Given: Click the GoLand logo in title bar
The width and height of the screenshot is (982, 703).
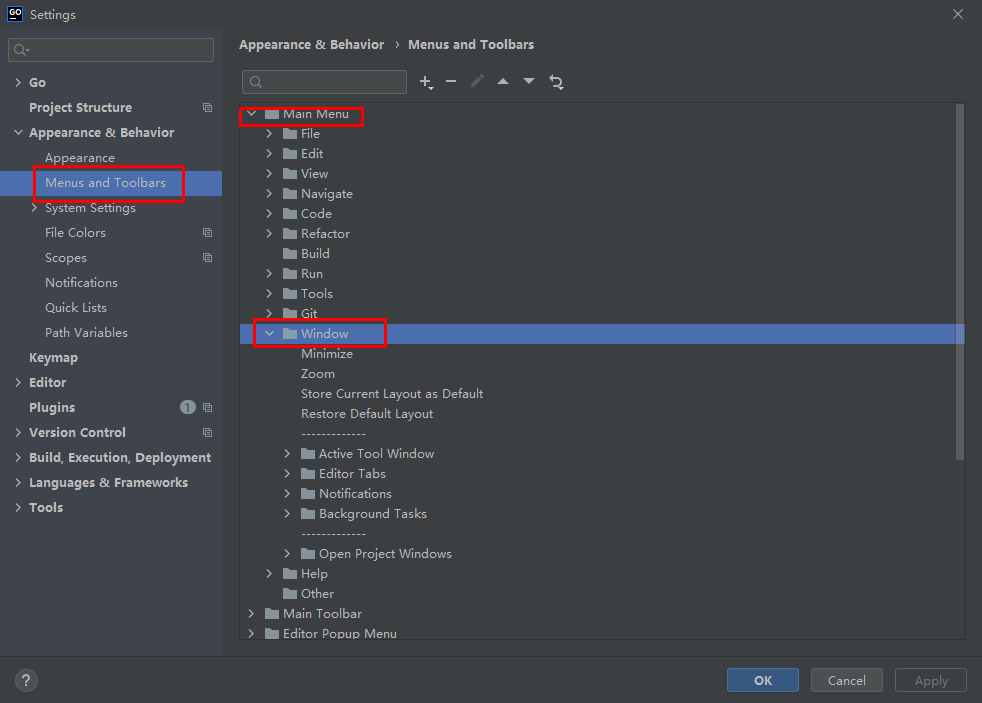Looking at the screenshot, I should pyautogui.click(x=15, y=14).
